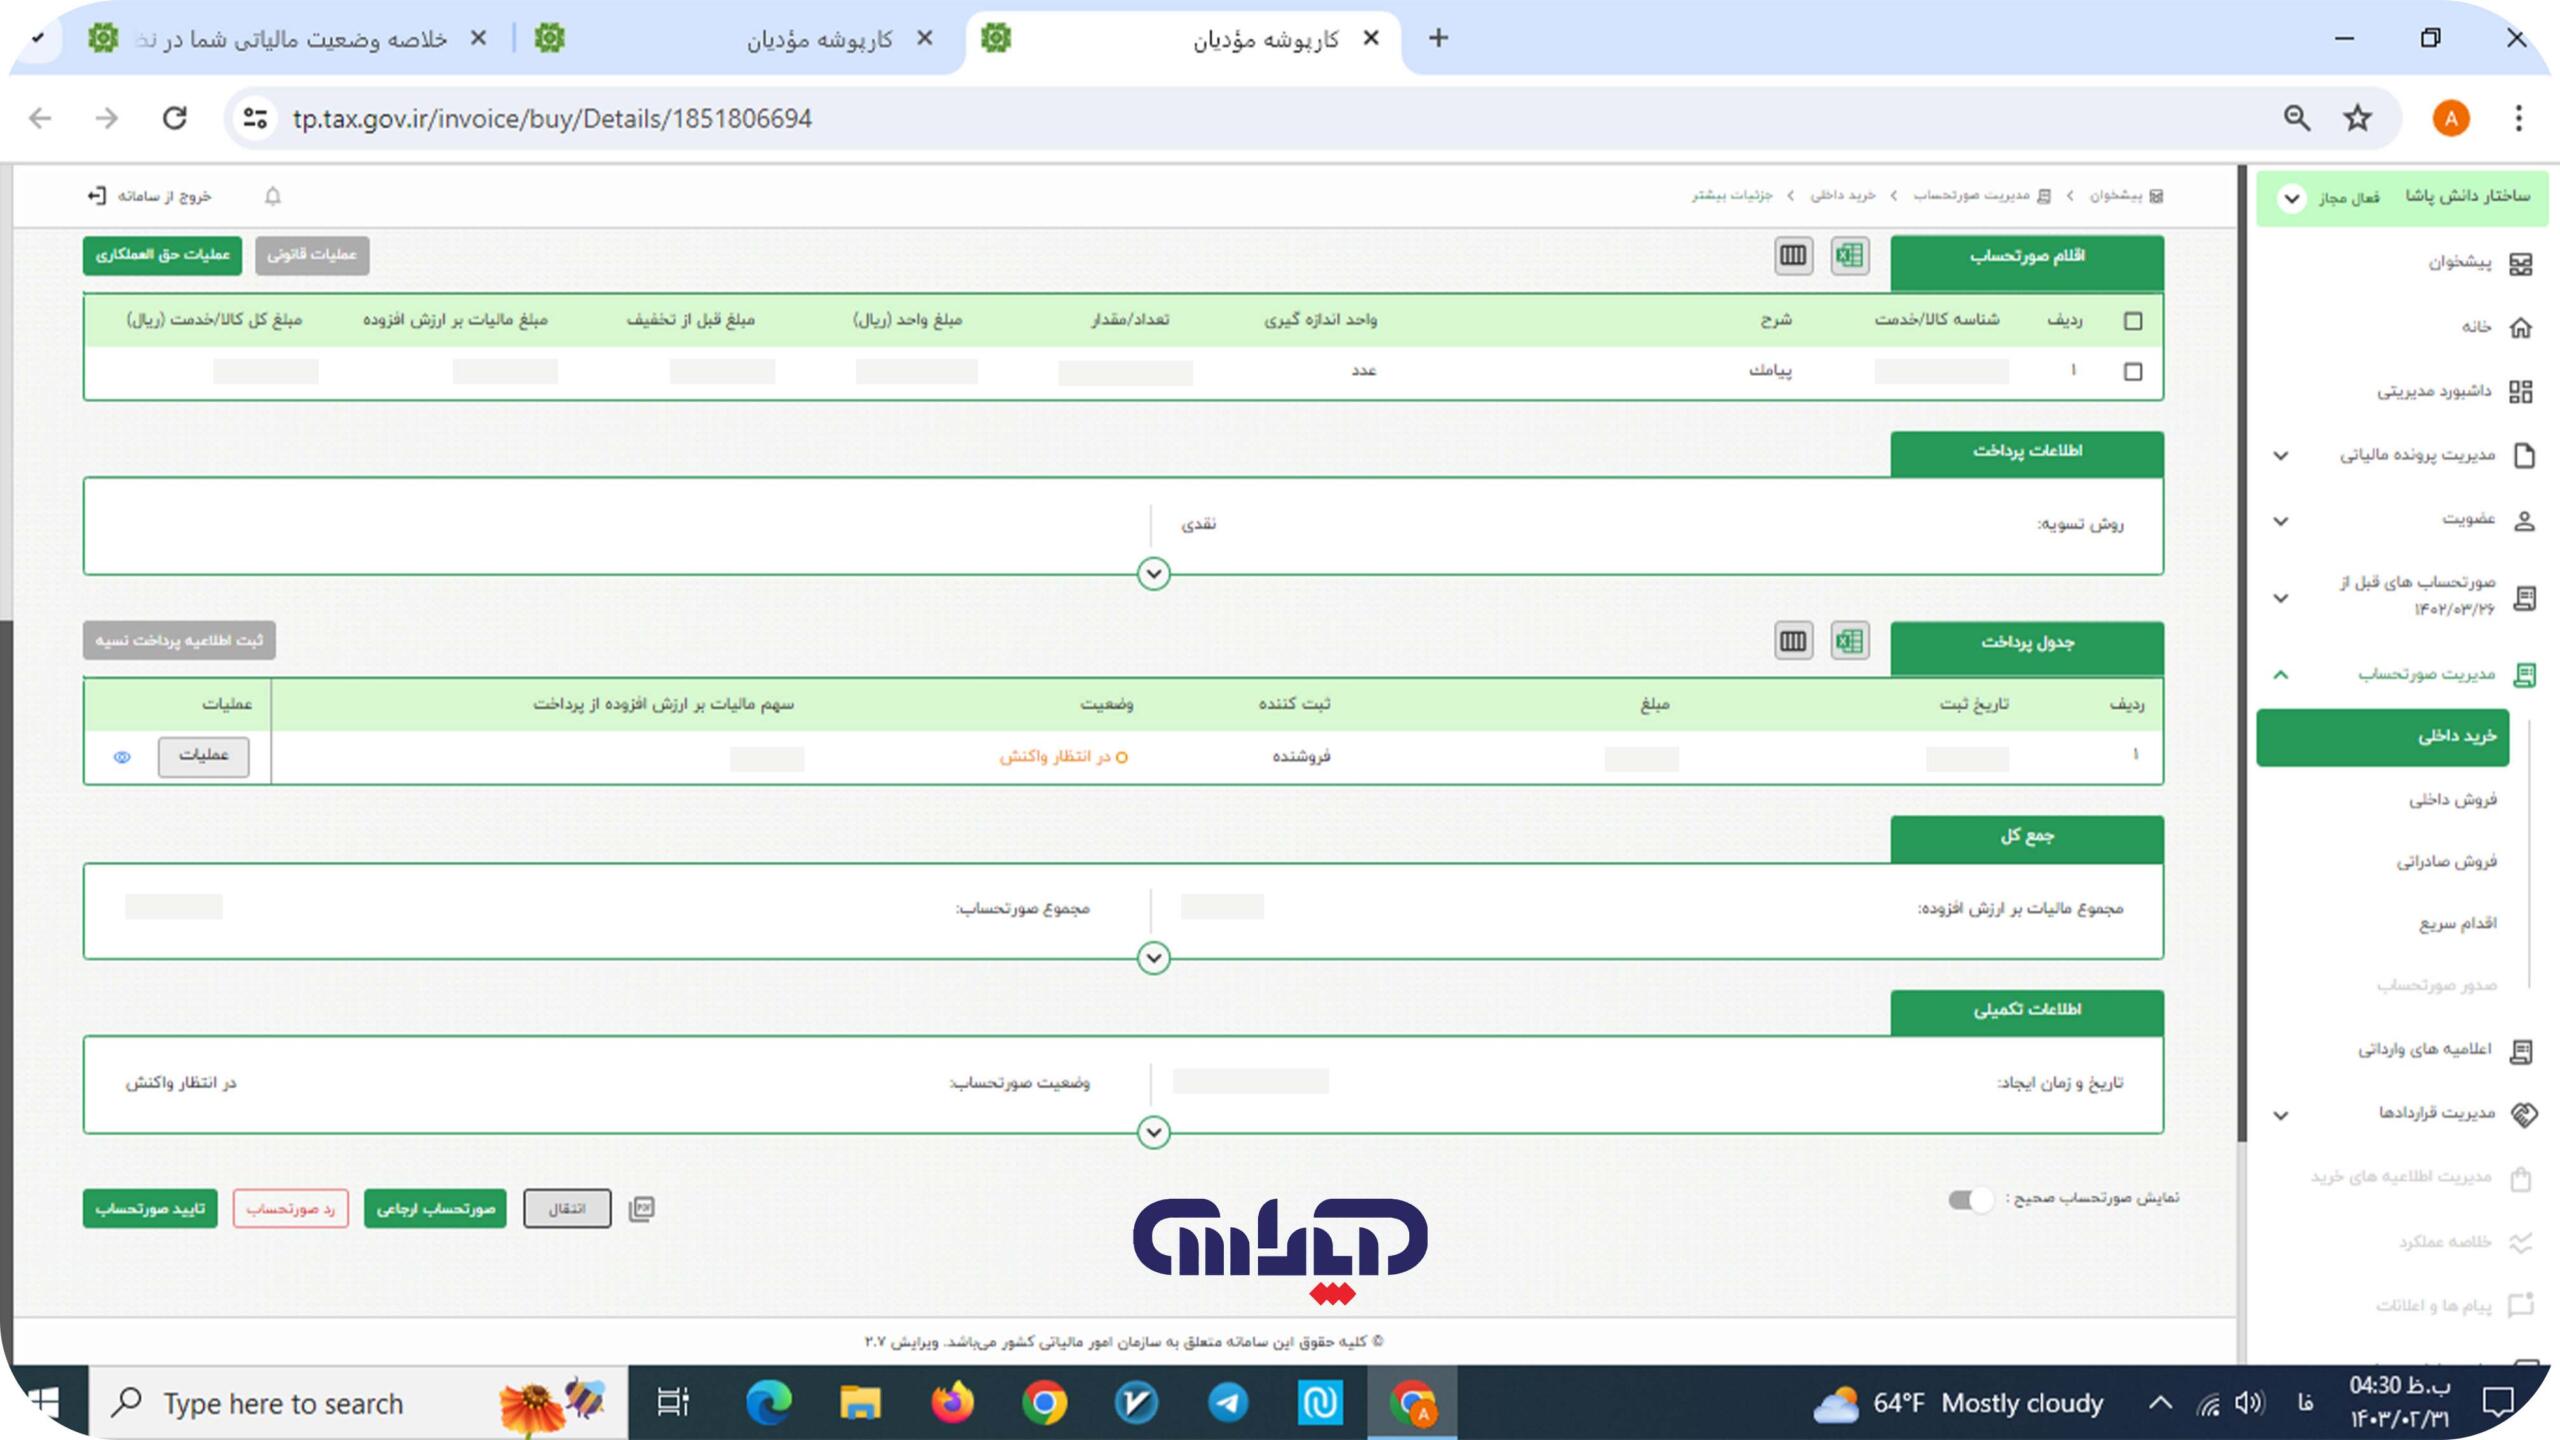
Task: Select فروش داخلی in the sidebar
Action: tap(2452, 799)
